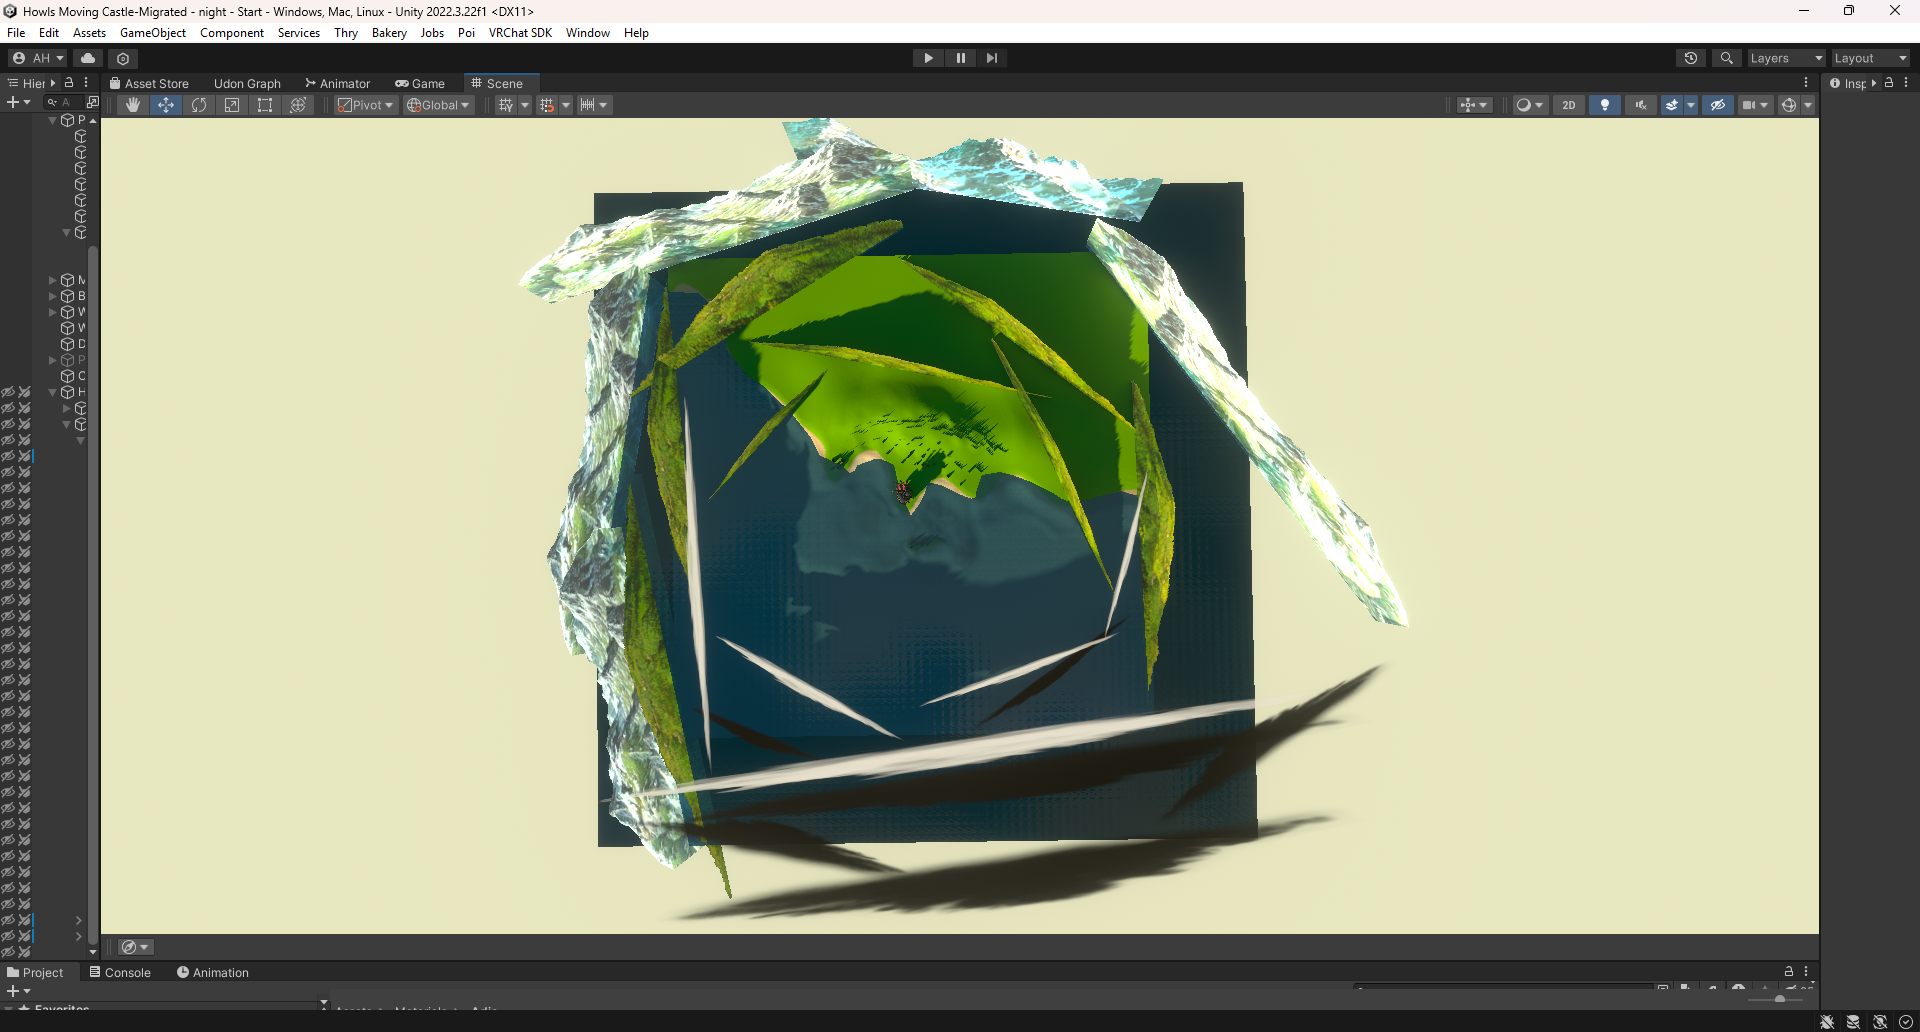
Task: Open the Hierarchy panel three-dot menu
Action: (x=86, y=83)
